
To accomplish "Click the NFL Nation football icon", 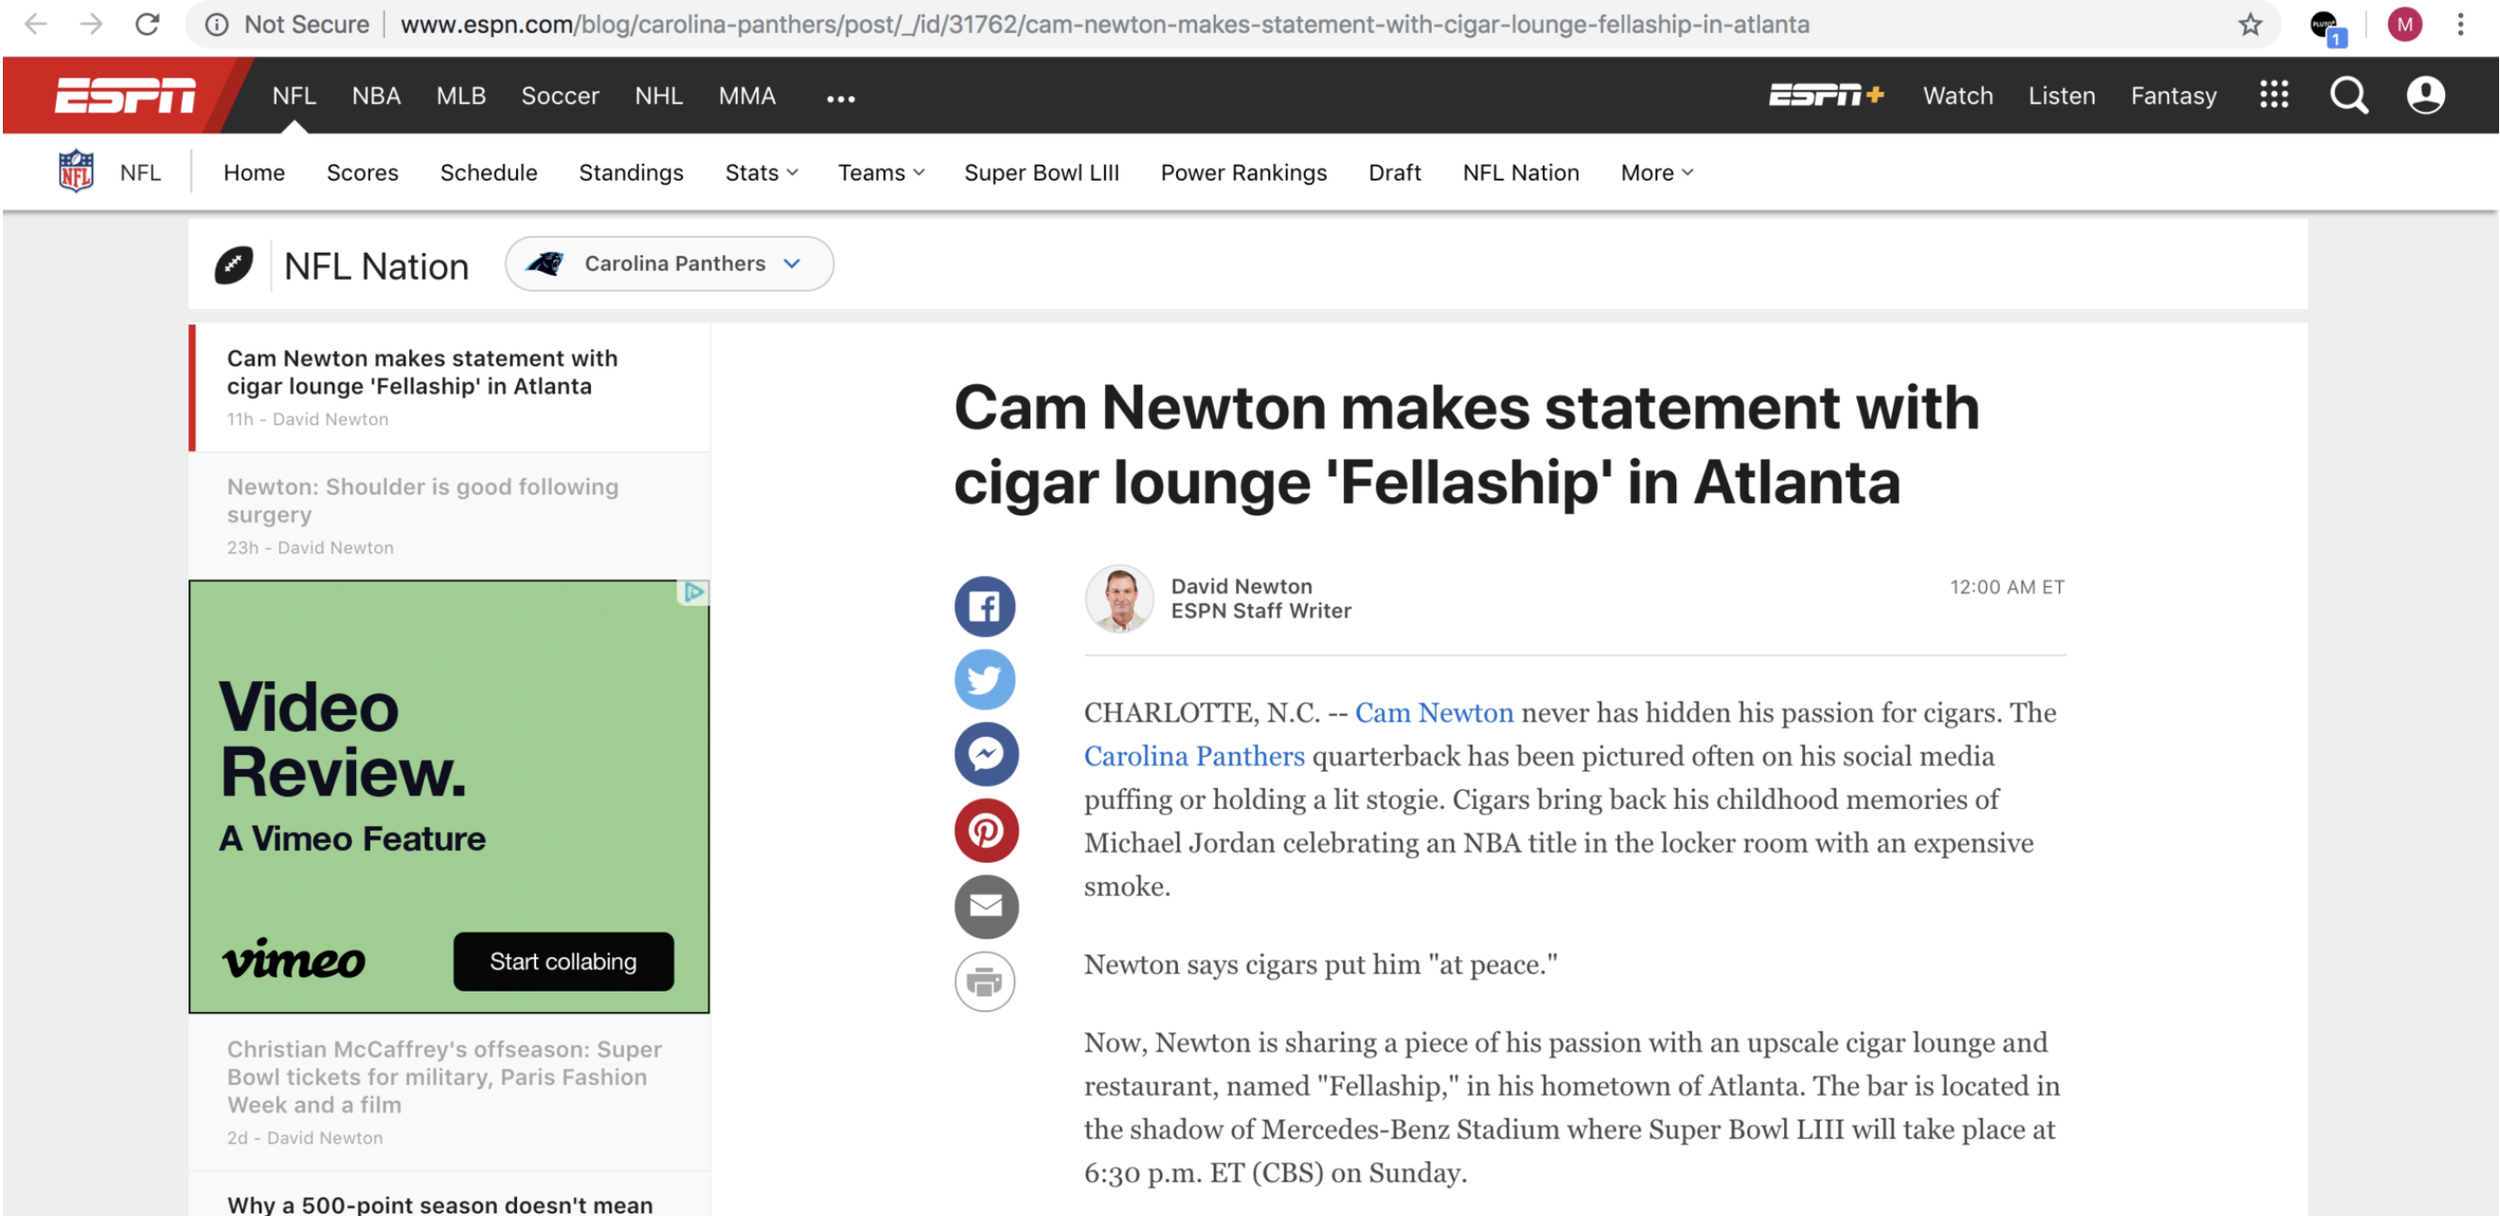I will pyautogui.click(x=234, y=265).
